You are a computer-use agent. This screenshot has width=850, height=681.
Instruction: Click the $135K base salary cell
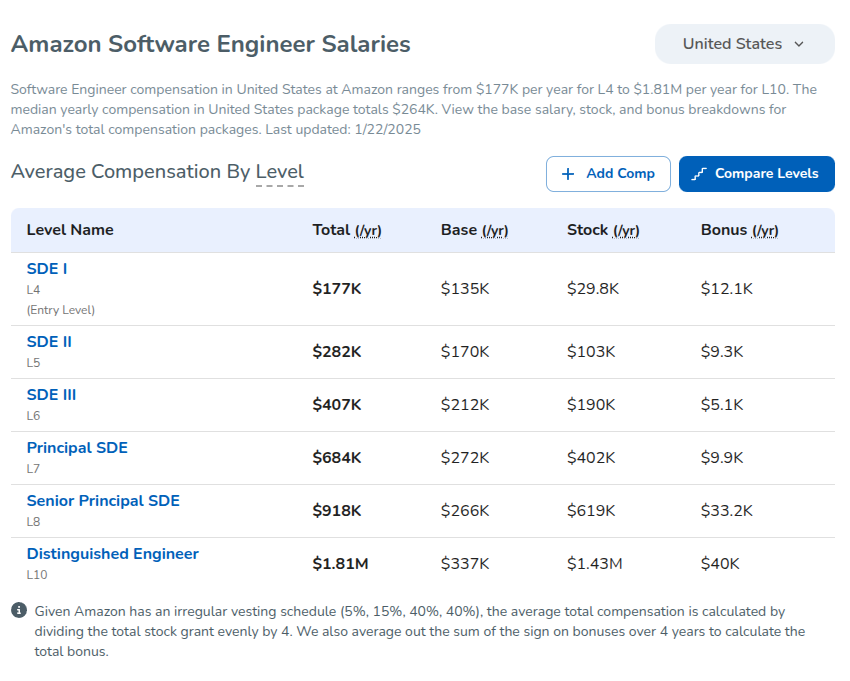coord(465,288)
